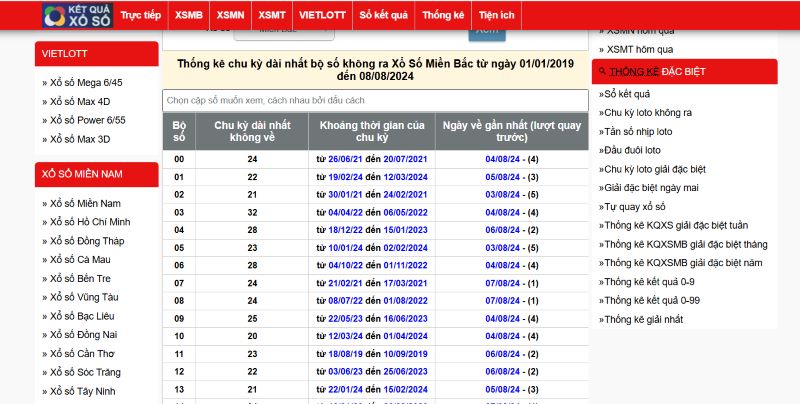Click the number pair search input field

(x=375, y=100)
